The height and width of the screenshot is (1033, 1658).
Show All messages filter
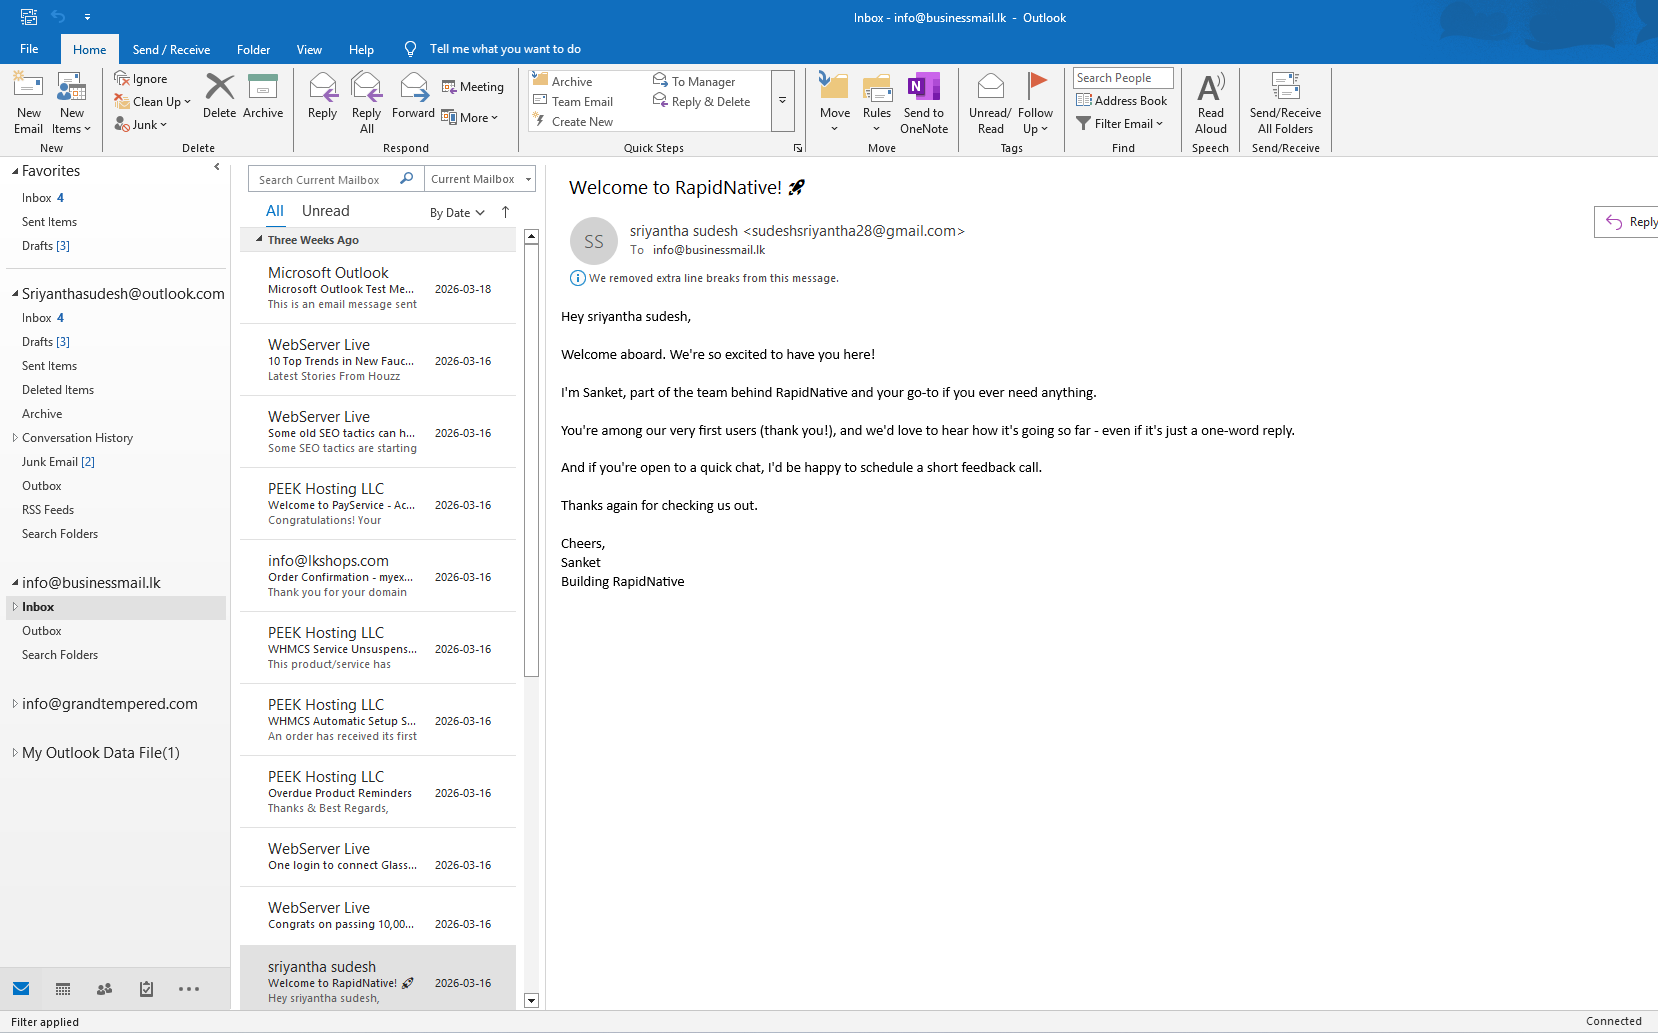point(275,211)
